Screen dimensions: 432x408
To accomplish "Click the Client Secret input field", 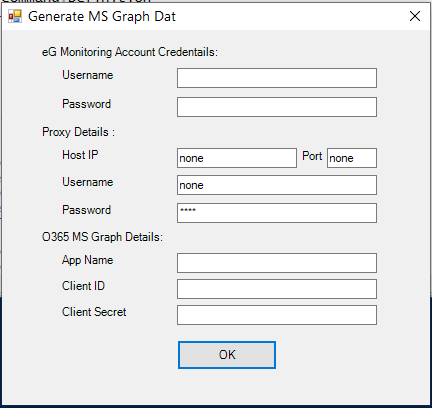I will tap(277, 315).
